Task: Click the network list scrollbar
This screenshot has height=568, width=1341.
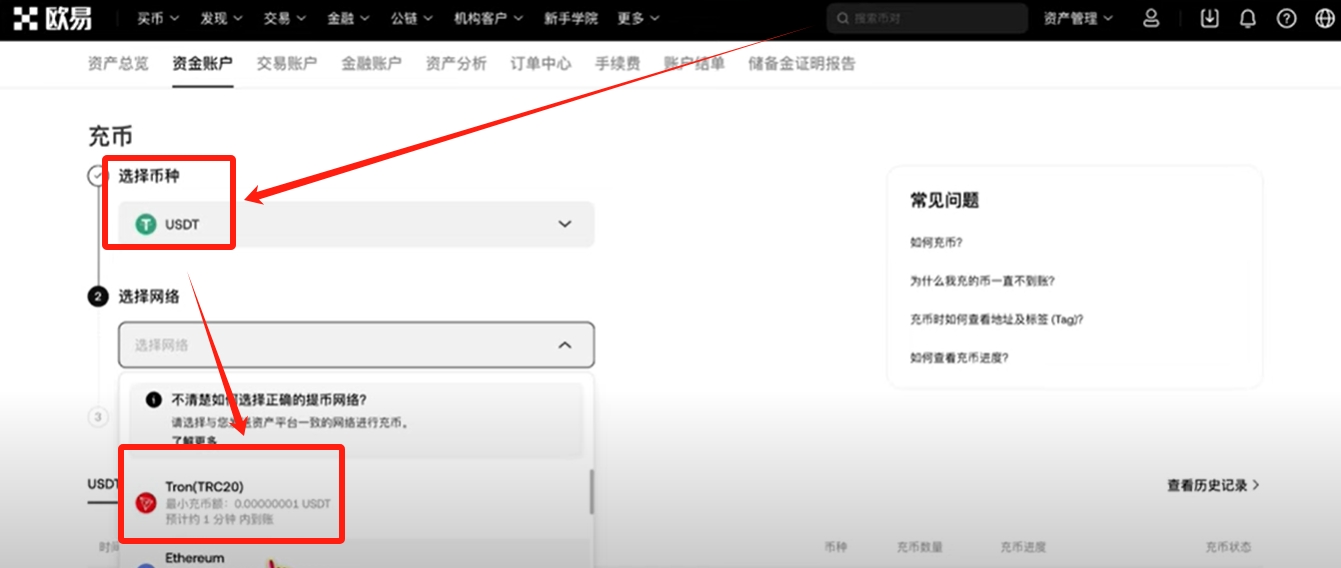Action: coord(591,492)
